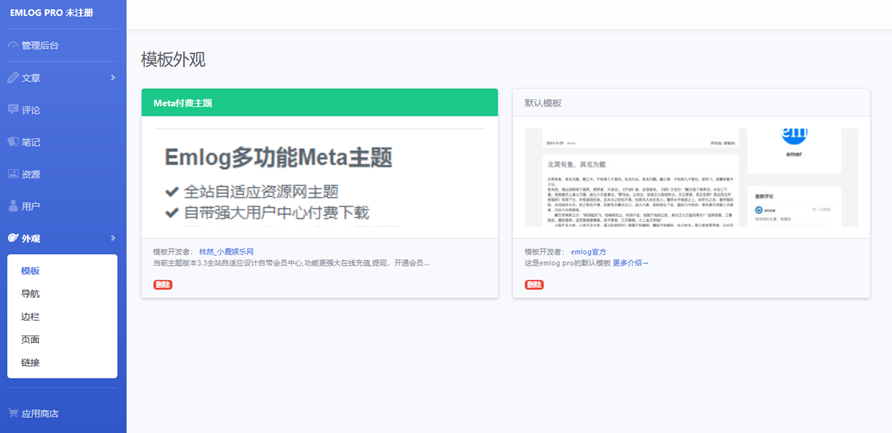This screenshot has width=892, height=433.
Task: Click the pencil icon next to 文章
Action: [13, 77]
